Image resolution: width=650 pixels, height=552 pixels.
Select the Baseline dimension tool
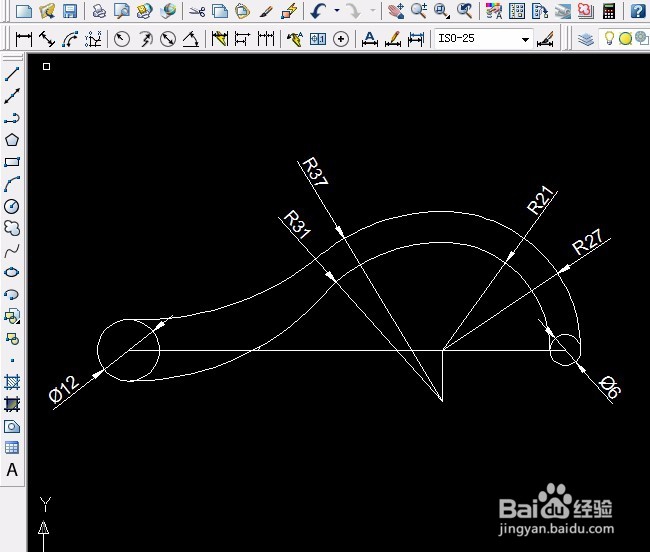point(243,39)
